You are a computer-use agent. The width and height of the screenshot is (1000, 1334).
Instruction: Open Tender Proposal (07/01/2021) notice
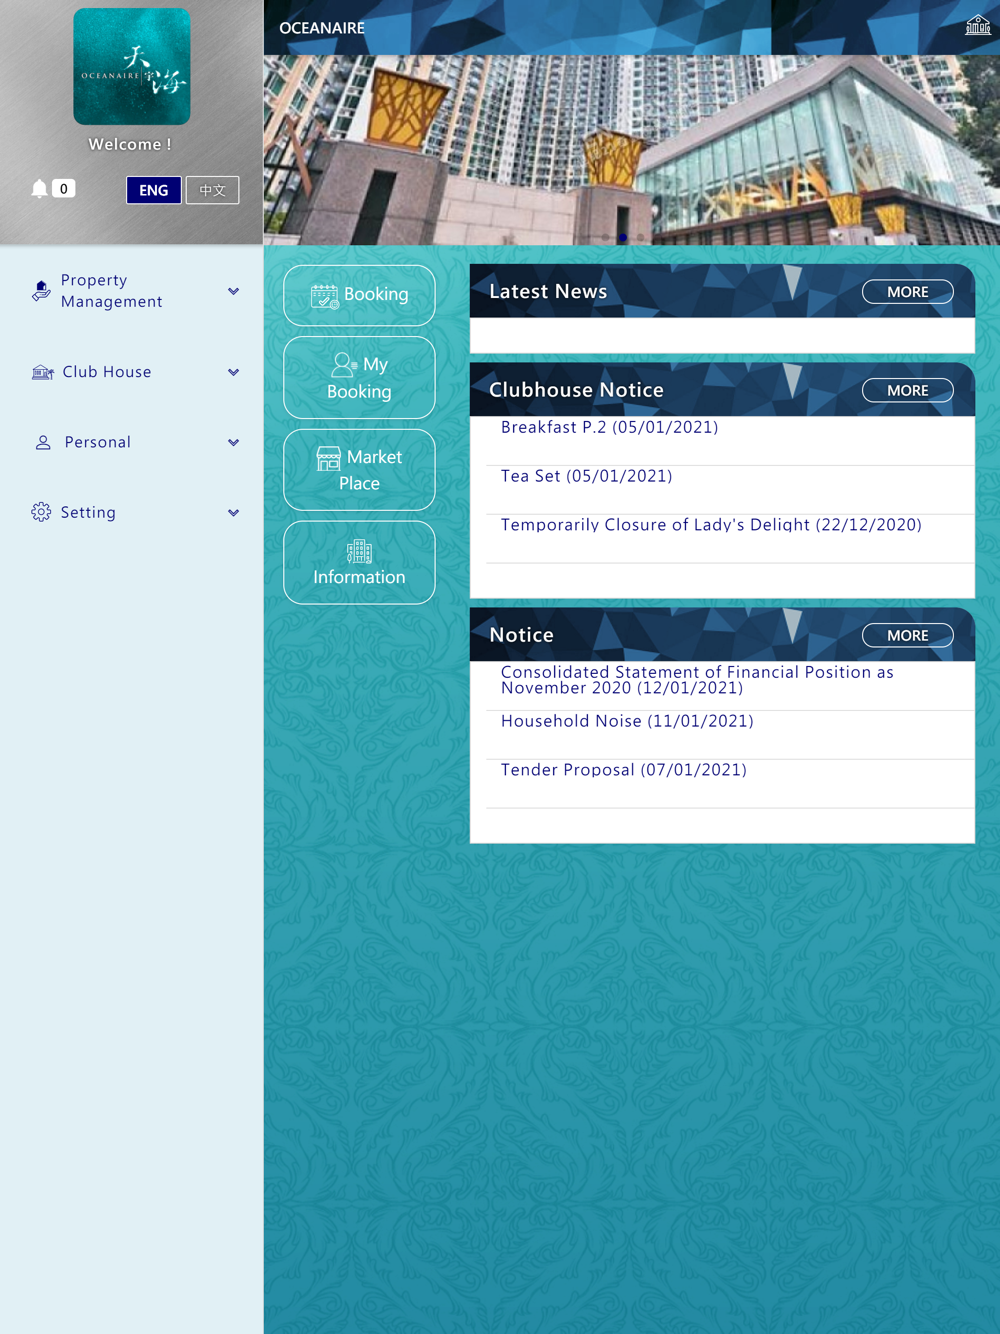pos(624,770)
